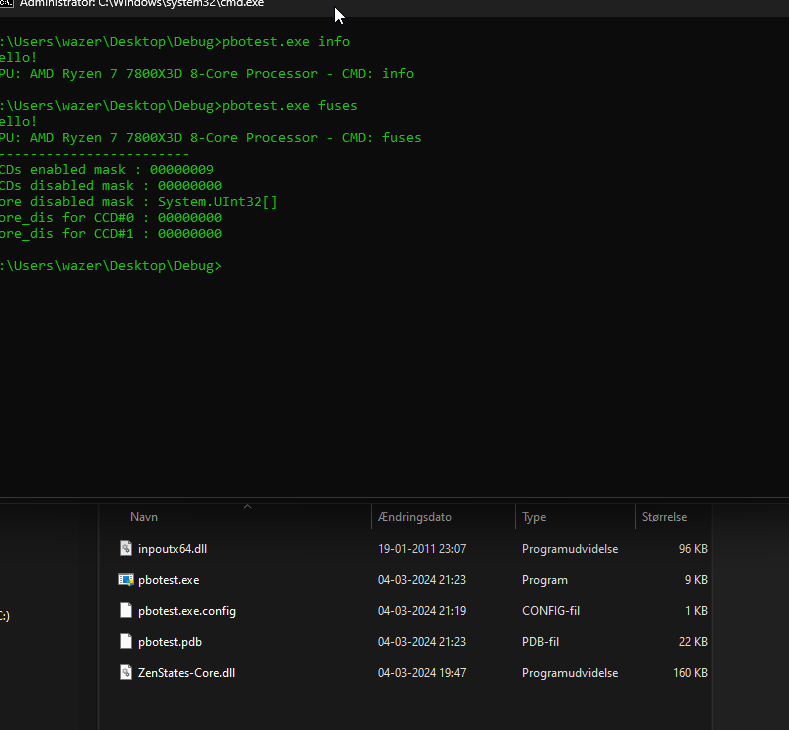
Task: Click the 1 KB size value
Action: click(x=696, y=610)
